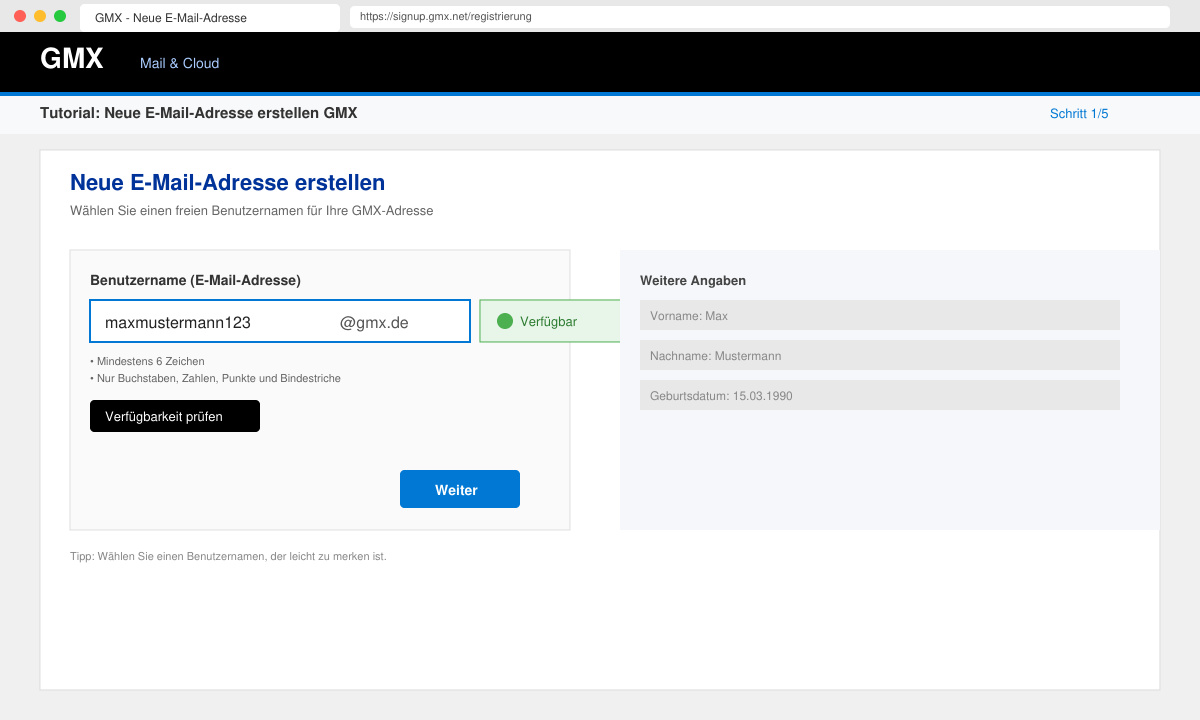Click the Nur Buchstaben, Zahlen hint text

(x=215, y=378)
